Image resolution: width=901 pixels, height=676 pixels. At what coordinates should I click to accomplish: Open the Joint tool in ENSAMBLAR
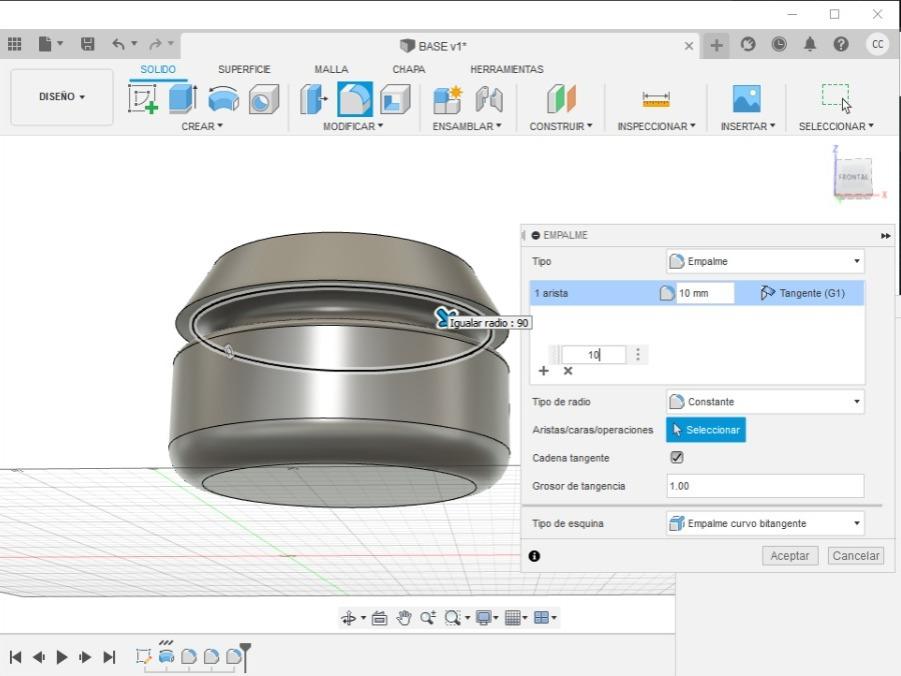[489, 99]
